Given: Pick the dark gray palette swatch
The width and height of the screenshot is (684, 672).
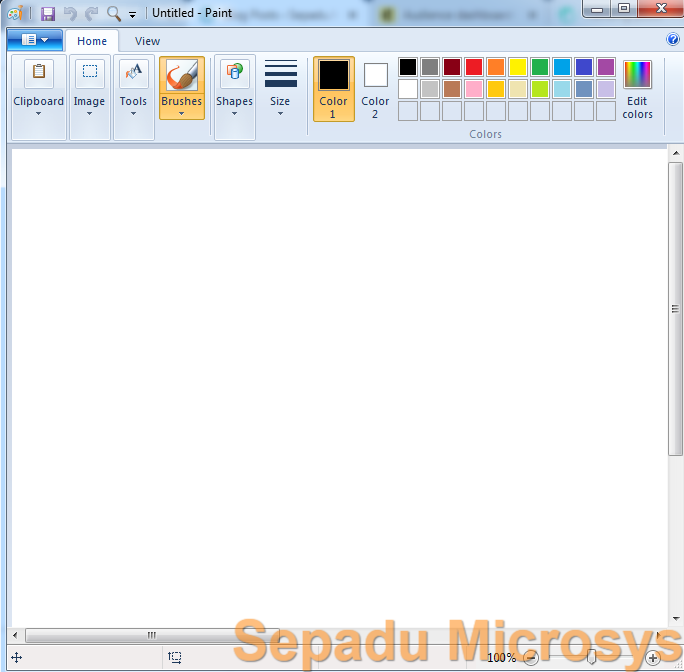Looking at the screenshot, I should [430, 67].
